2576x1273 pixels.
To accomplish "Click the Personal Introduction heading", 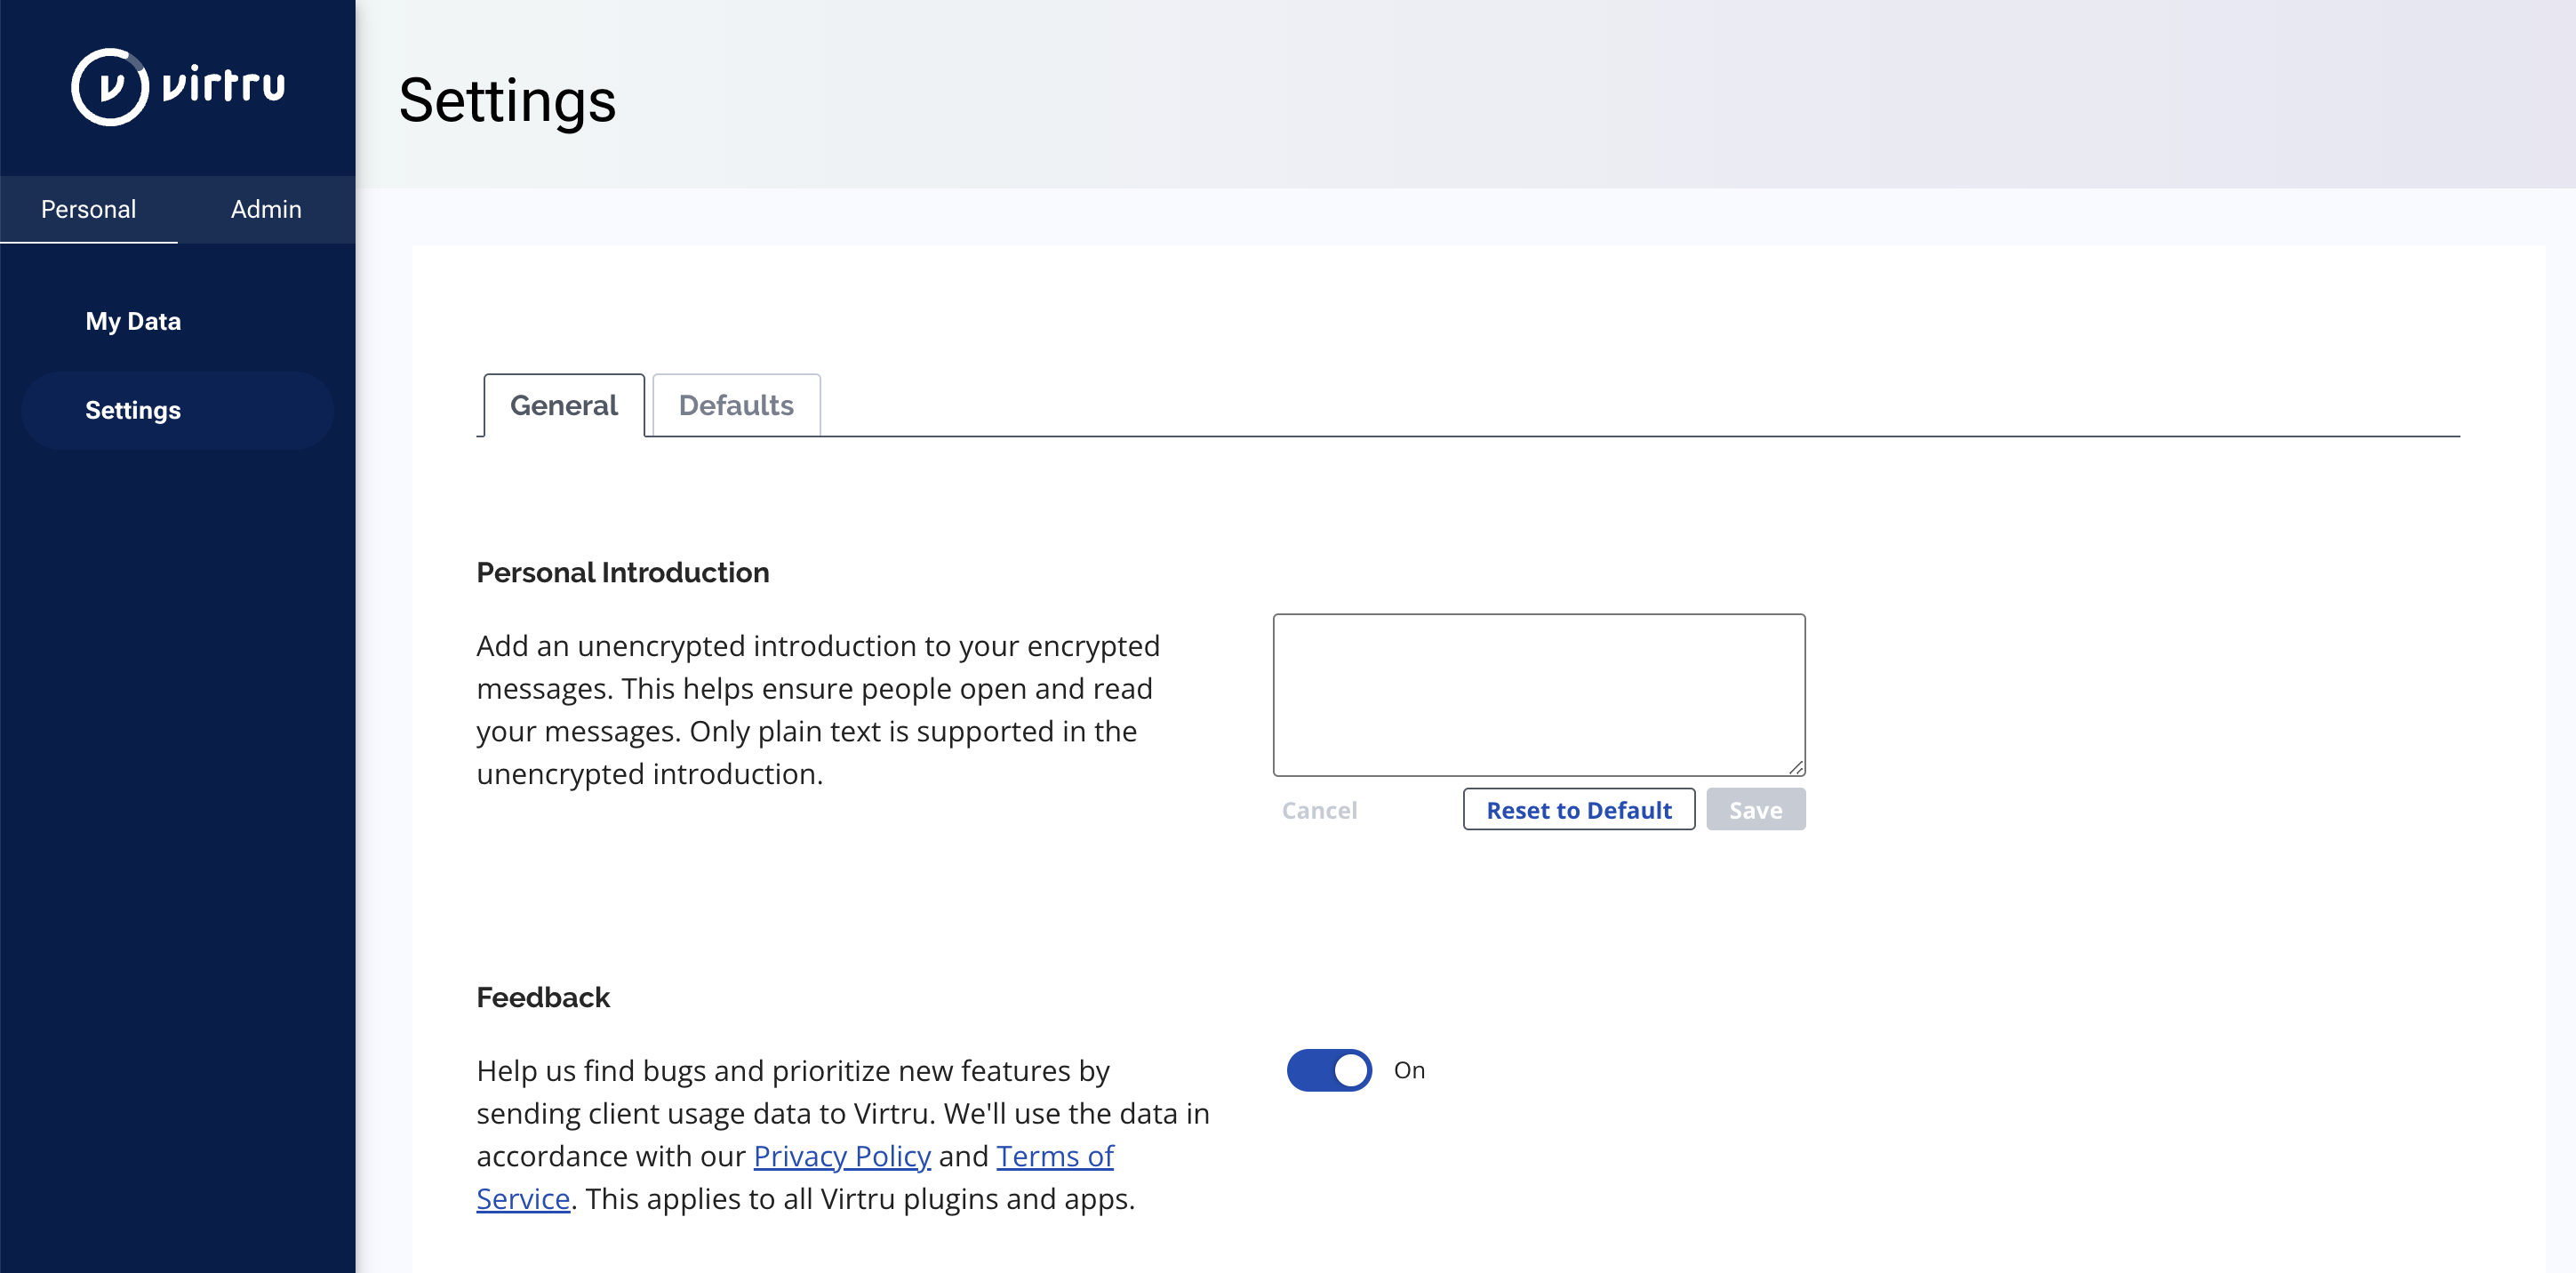I will (623, 573).
